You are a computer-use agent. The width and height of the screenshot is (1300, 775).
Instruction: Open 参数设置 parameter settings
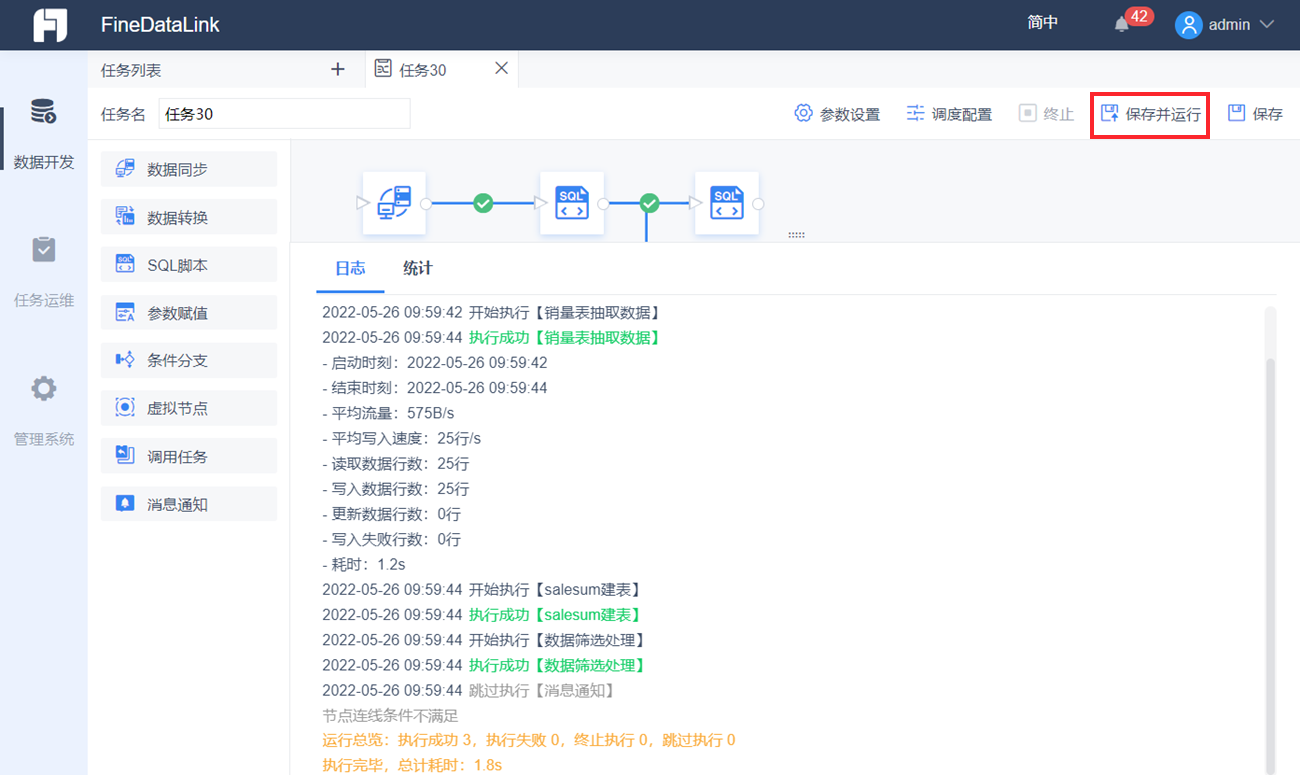837,114
